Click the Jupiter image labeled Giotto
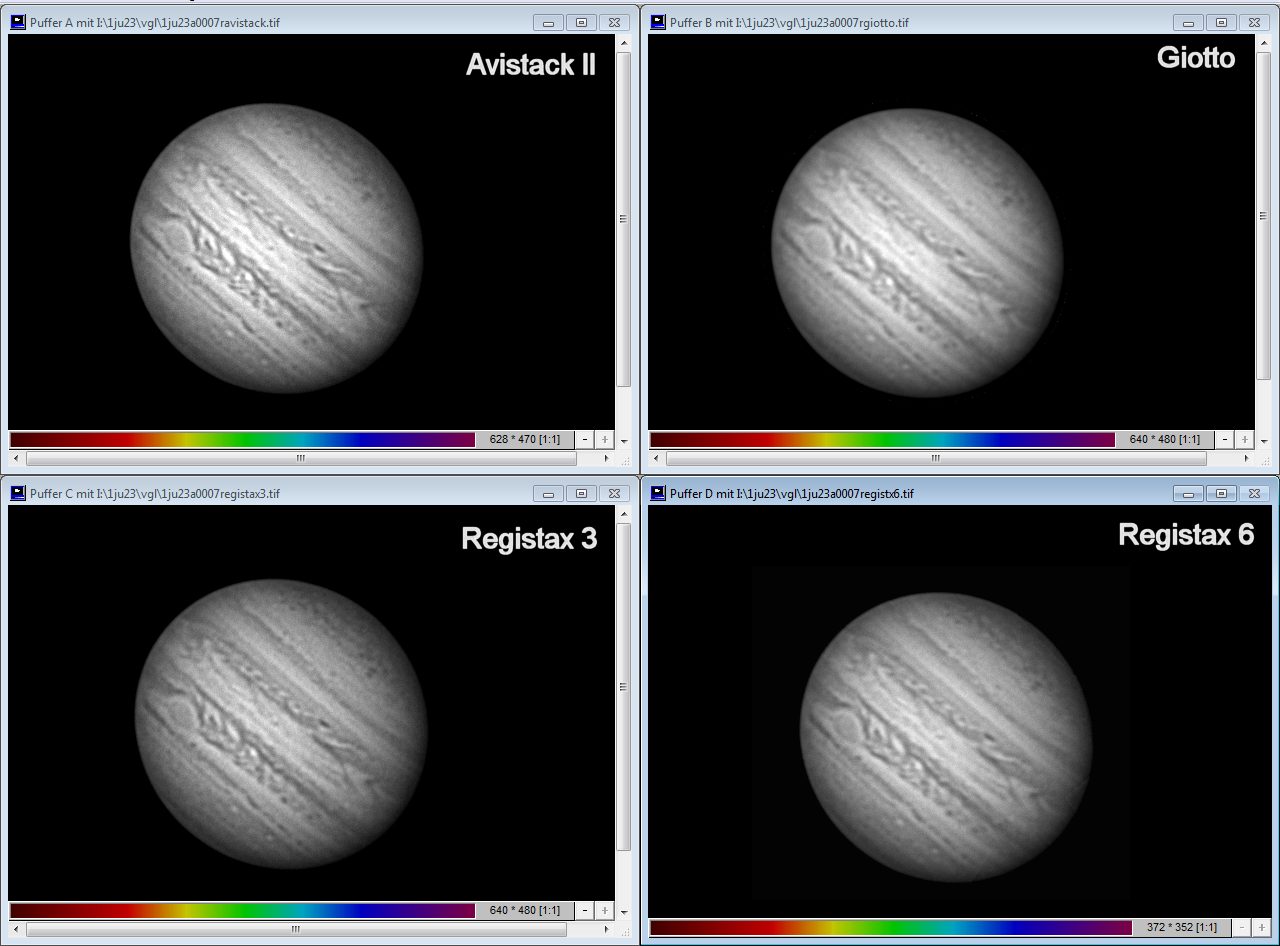 [917, 253]
